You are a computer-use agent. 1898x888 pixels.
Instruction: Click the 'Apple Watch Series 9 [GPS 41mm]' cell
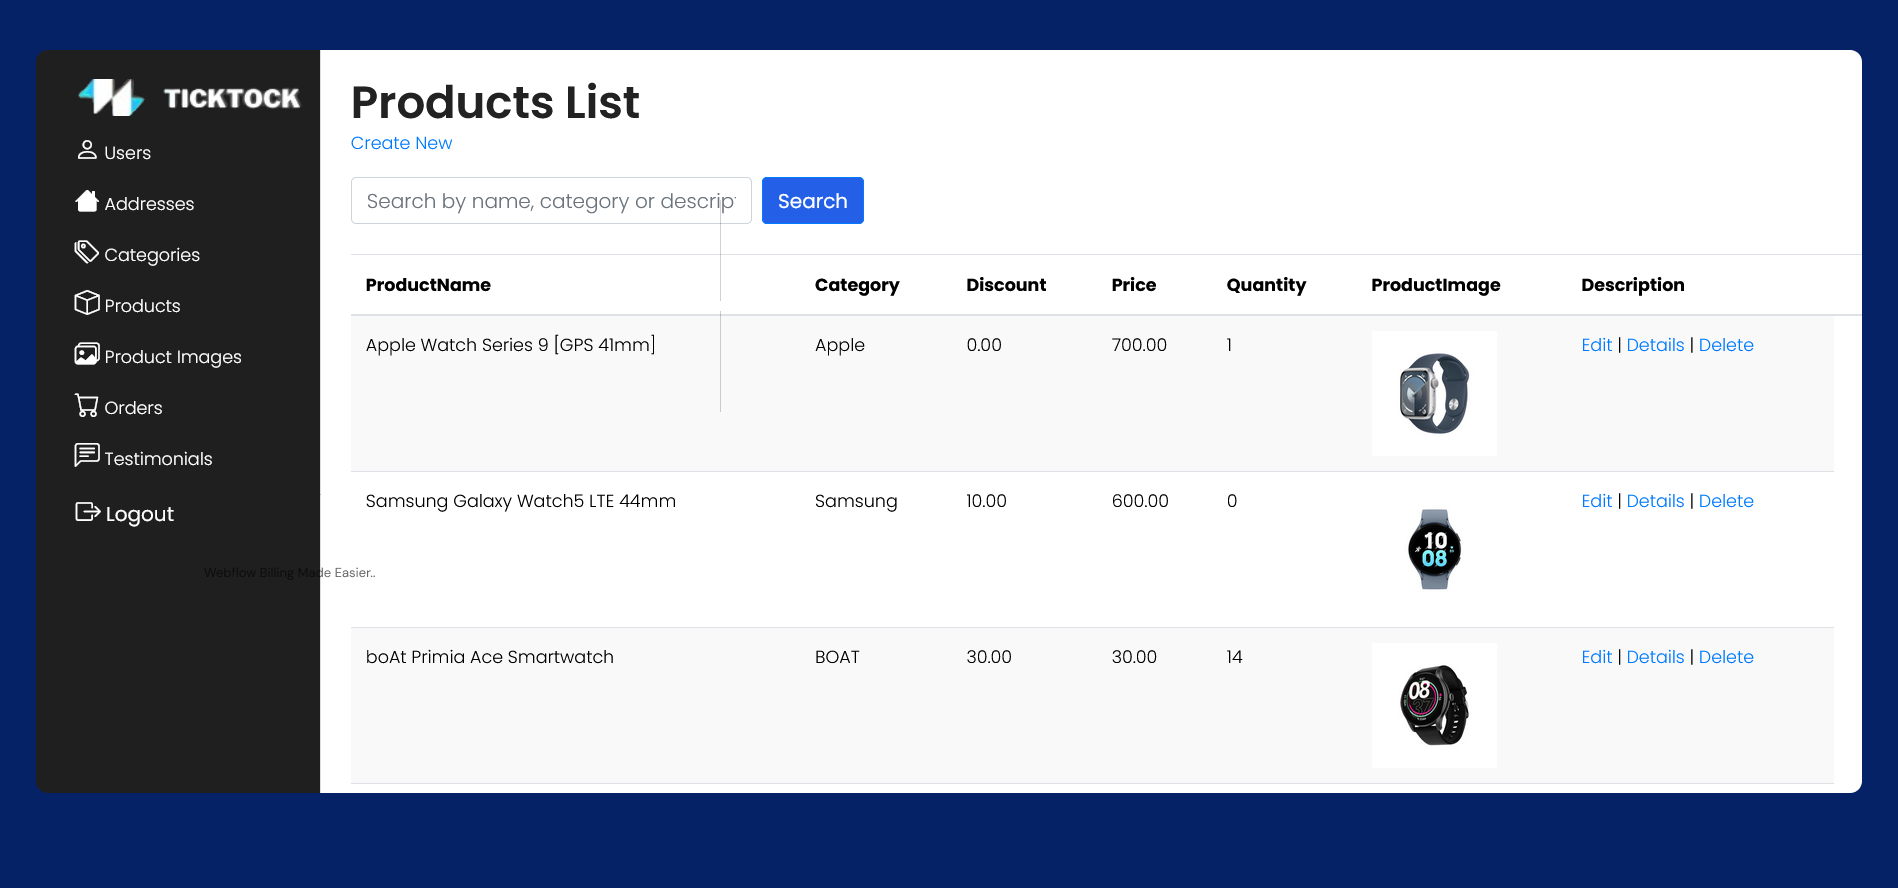coord(511,345)
